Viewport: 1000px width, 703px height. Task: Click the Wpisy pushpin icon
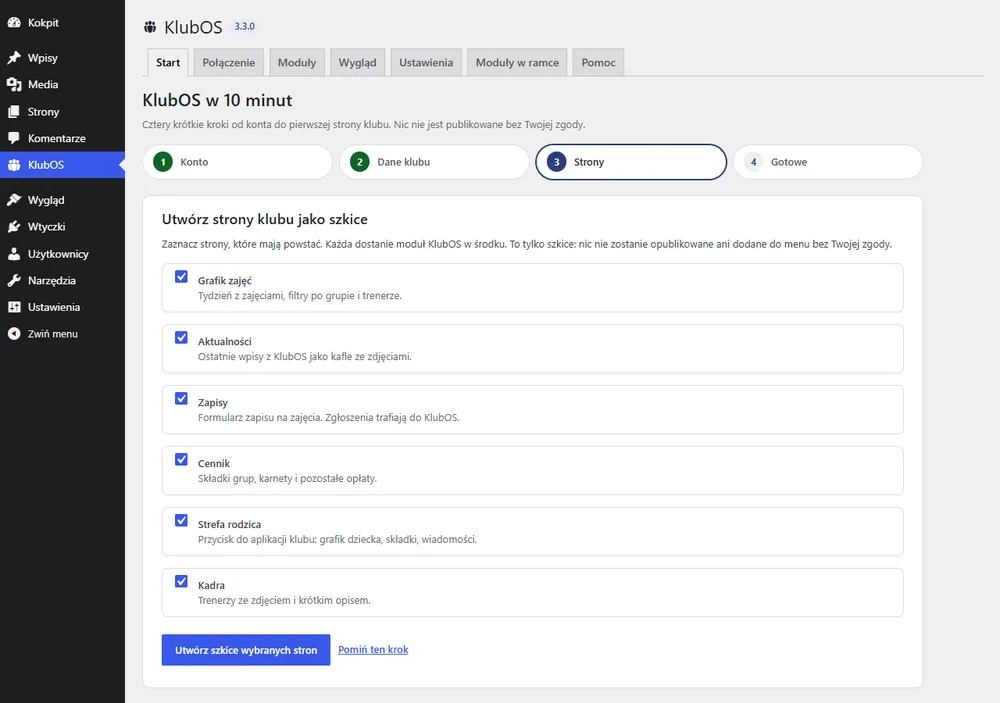14,58
